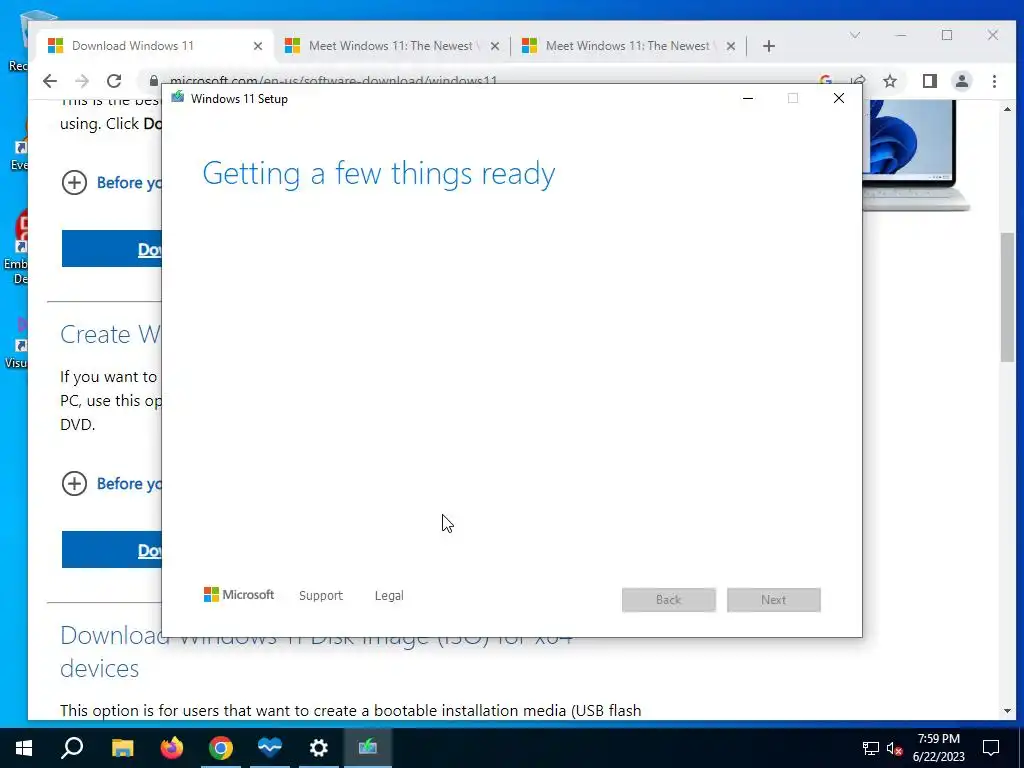Open Settings gear from taskbar
The height and width of the screenshot is (768, 1024).
319,748
